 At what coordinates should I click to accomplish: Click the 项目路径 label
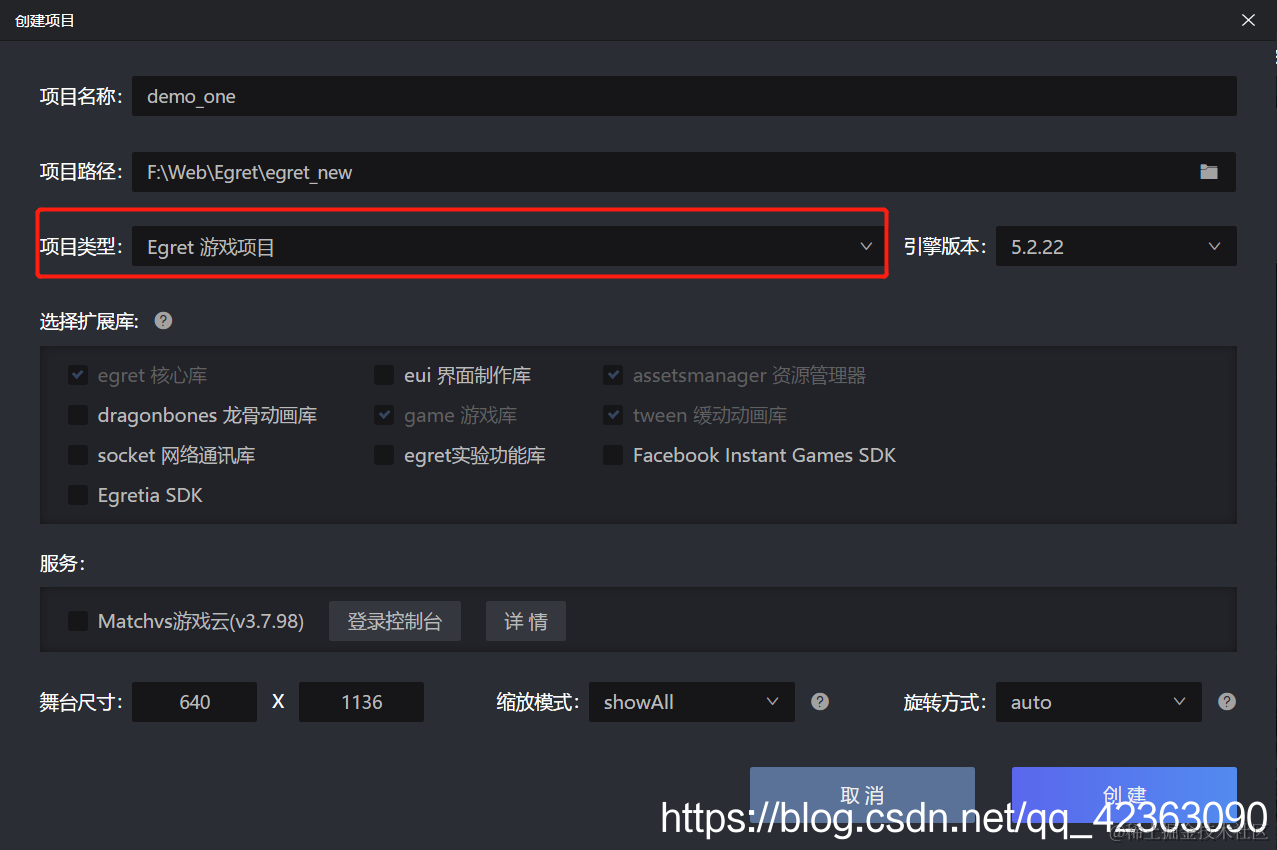[x=81, y=172]
